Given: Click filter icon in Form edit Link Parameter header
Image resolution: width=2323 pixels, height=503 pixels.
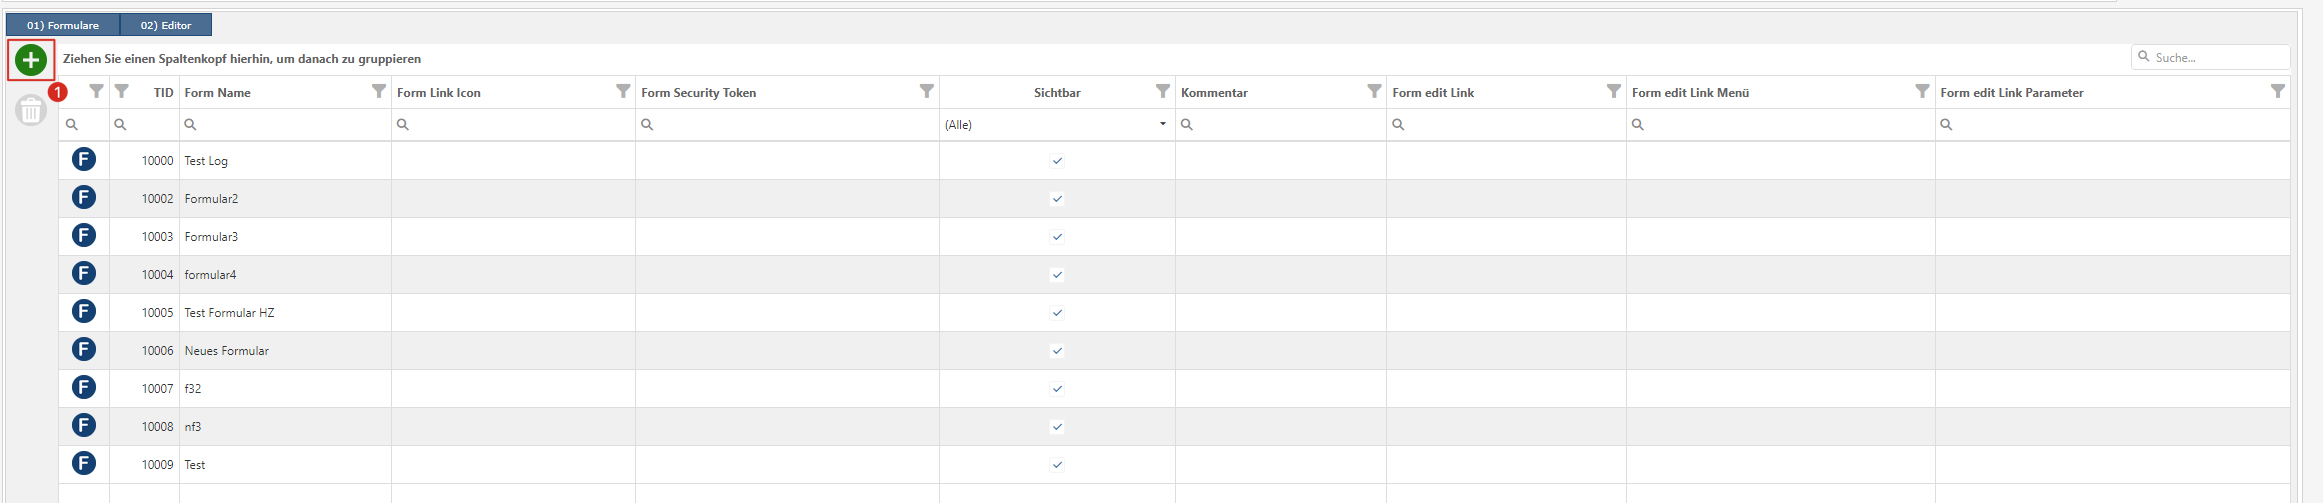Looking at the screenshot, I should [2278, 91].
